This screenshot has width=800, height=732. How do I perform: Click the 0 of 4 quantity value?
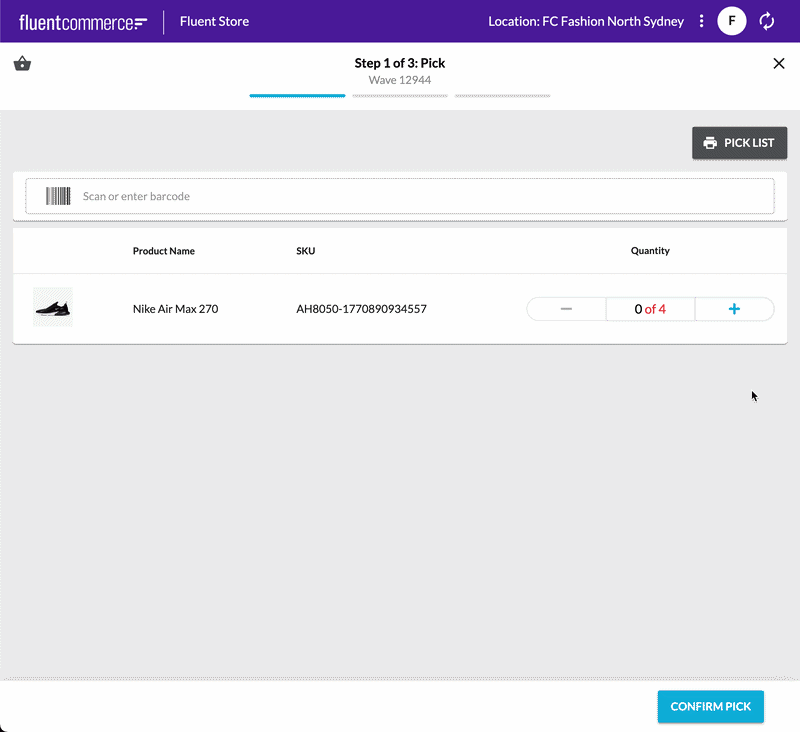point(650,309)
